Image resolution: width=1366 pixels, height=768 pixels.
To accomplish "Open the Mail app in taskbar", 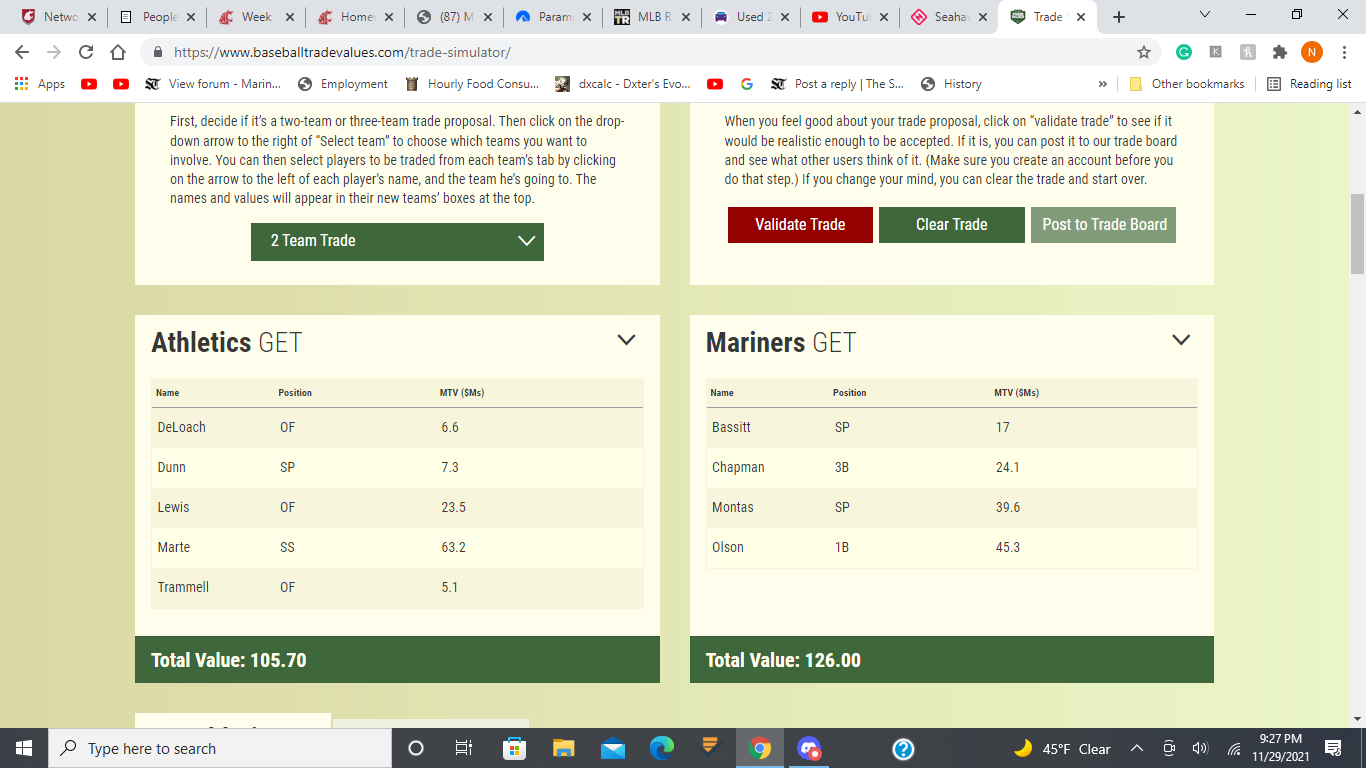I will click(x=613, y=748).
